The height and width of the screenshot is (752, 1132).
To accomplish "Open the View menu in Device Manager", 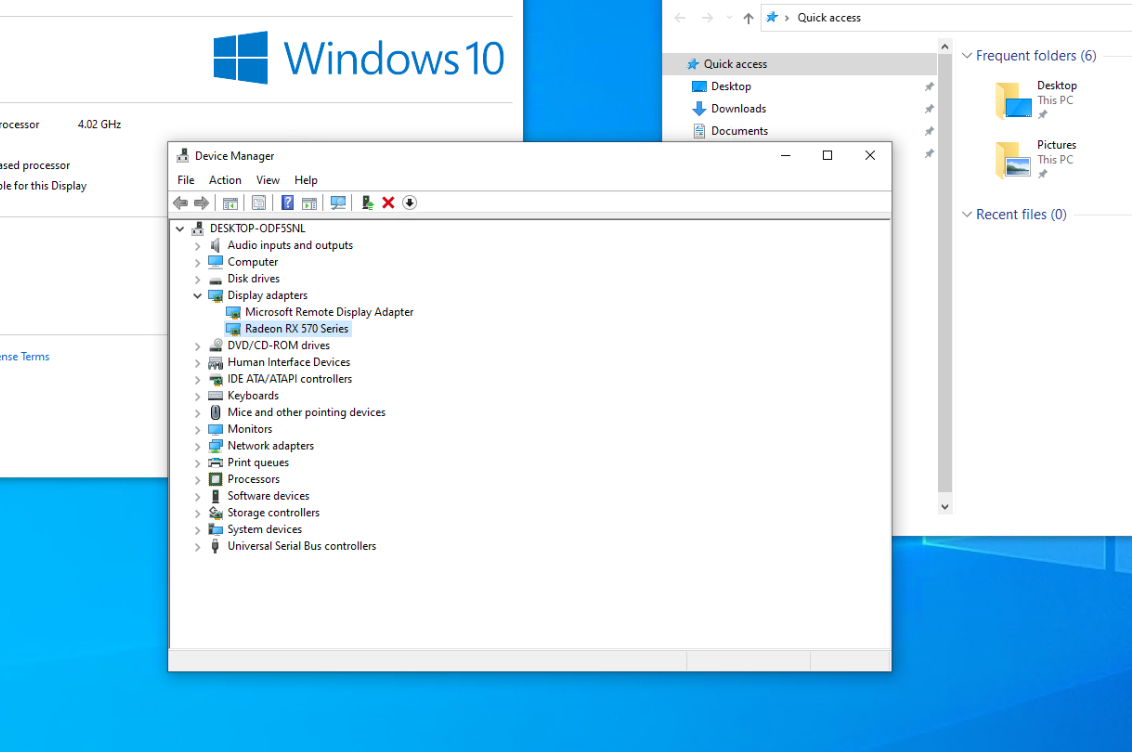I will [267, 180].
